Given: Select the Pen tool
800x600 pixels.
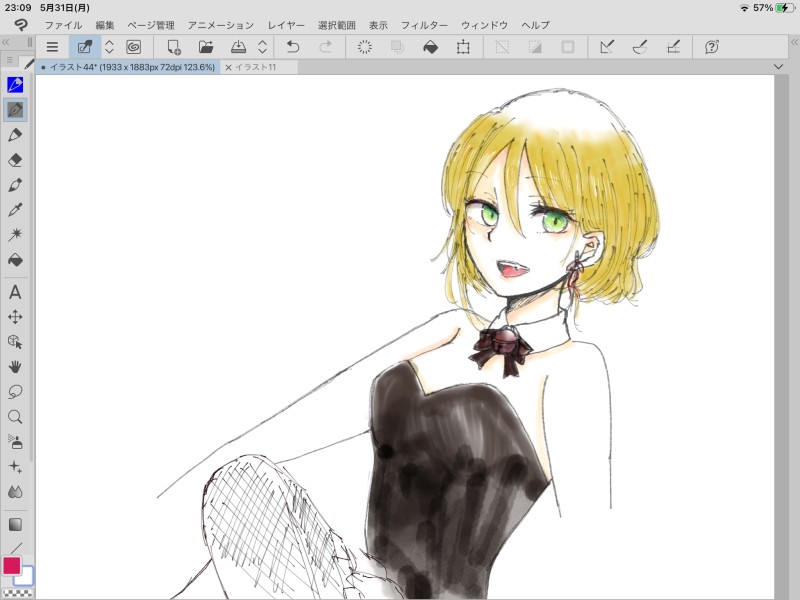Looking at the screenshot, I should 15,110.
